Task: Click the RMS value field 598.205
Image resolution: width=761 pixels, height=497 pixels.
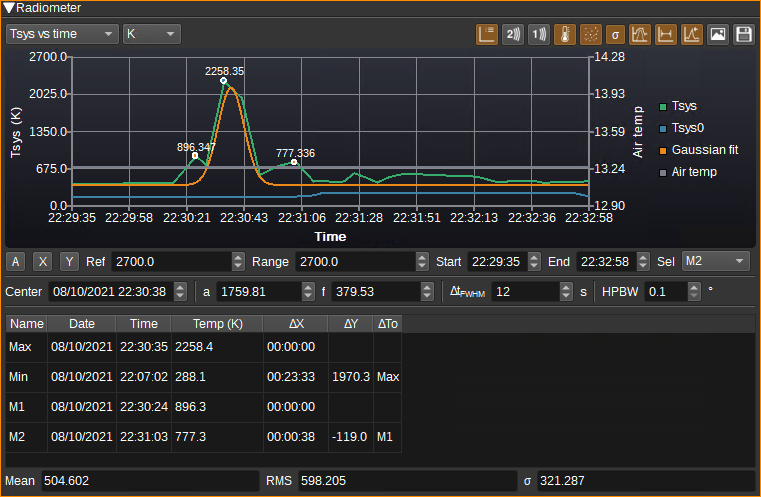Action: (x=407, y=481)
